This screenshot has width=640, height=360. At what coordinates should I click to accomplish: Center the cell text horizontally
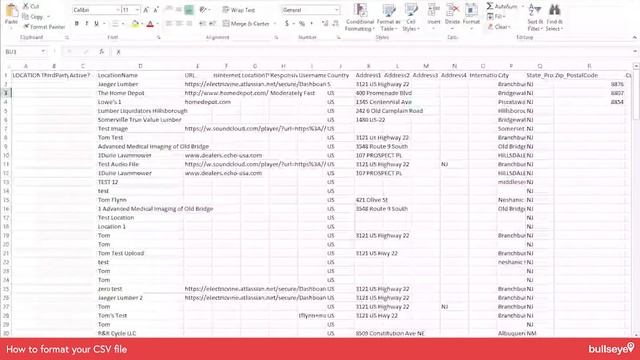coord(179,24)
